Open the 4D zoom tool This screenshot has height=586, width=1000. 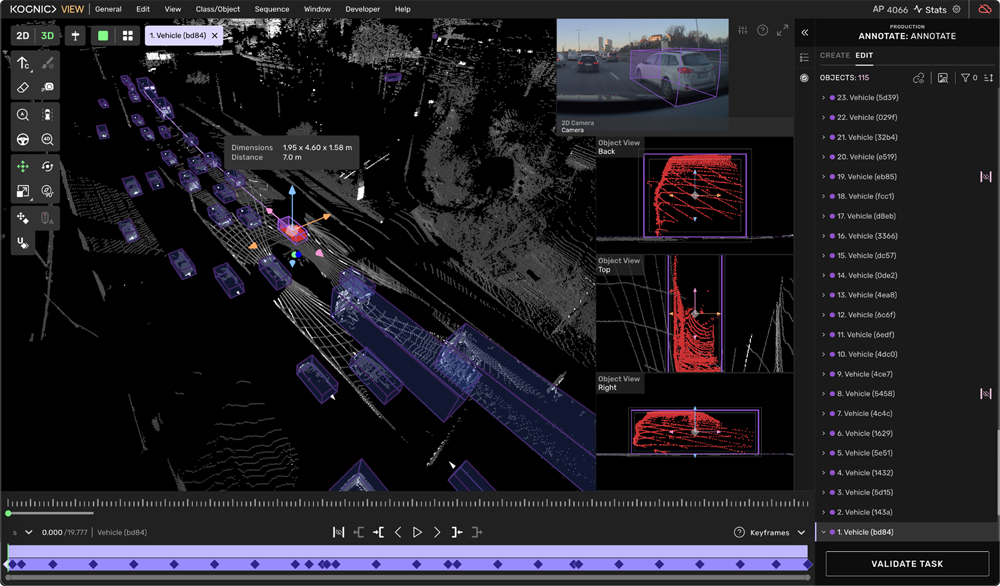point(47,139)
